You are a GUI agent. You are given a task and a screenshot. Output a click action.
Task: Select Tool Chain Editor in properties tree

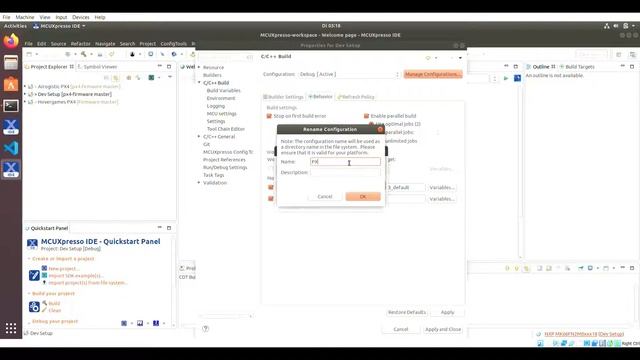pos(226,129)
